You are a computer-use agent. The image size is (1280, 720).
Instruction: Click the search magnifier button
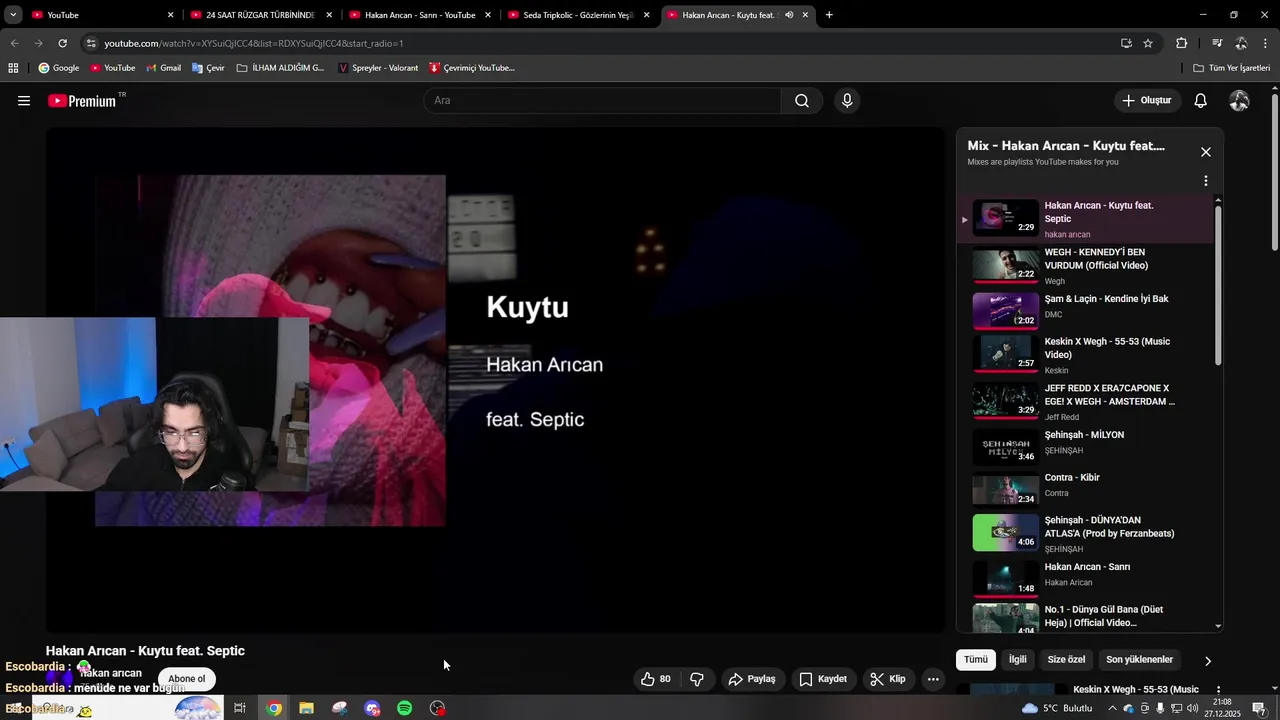point(802,100)
